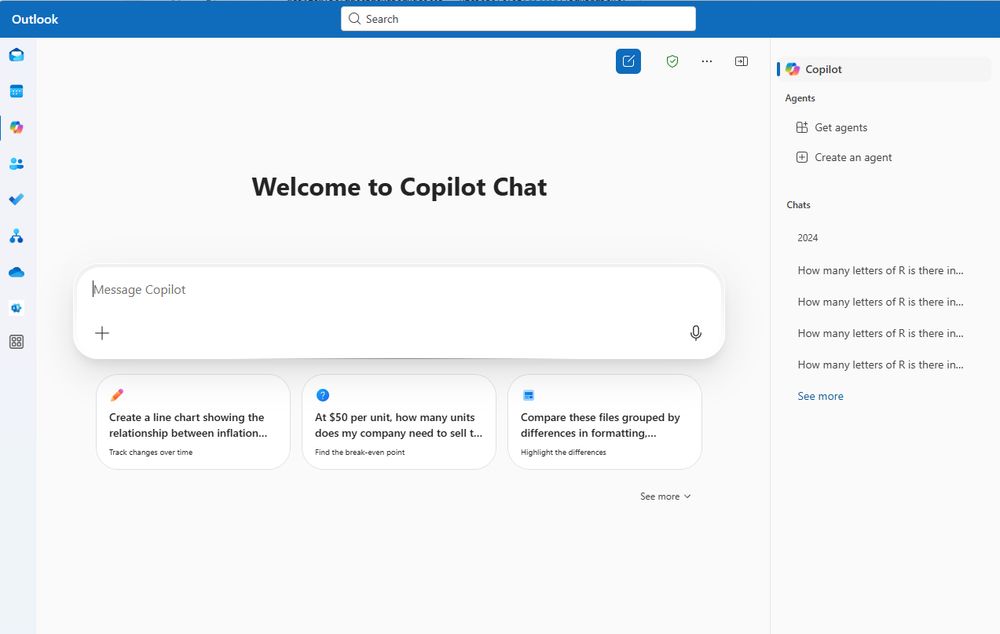
Task: Click Create an agent
Action: tap(844, 158)
